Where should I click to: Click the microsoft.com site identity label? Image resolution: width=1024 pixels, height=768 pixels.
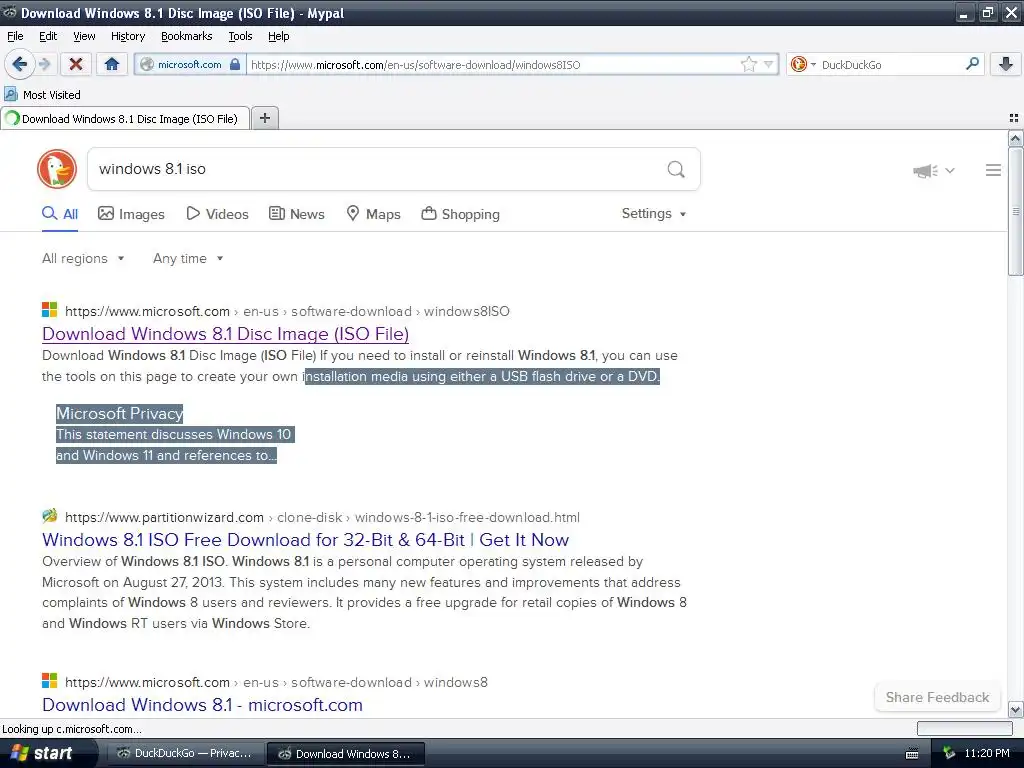tap(189, 65)
